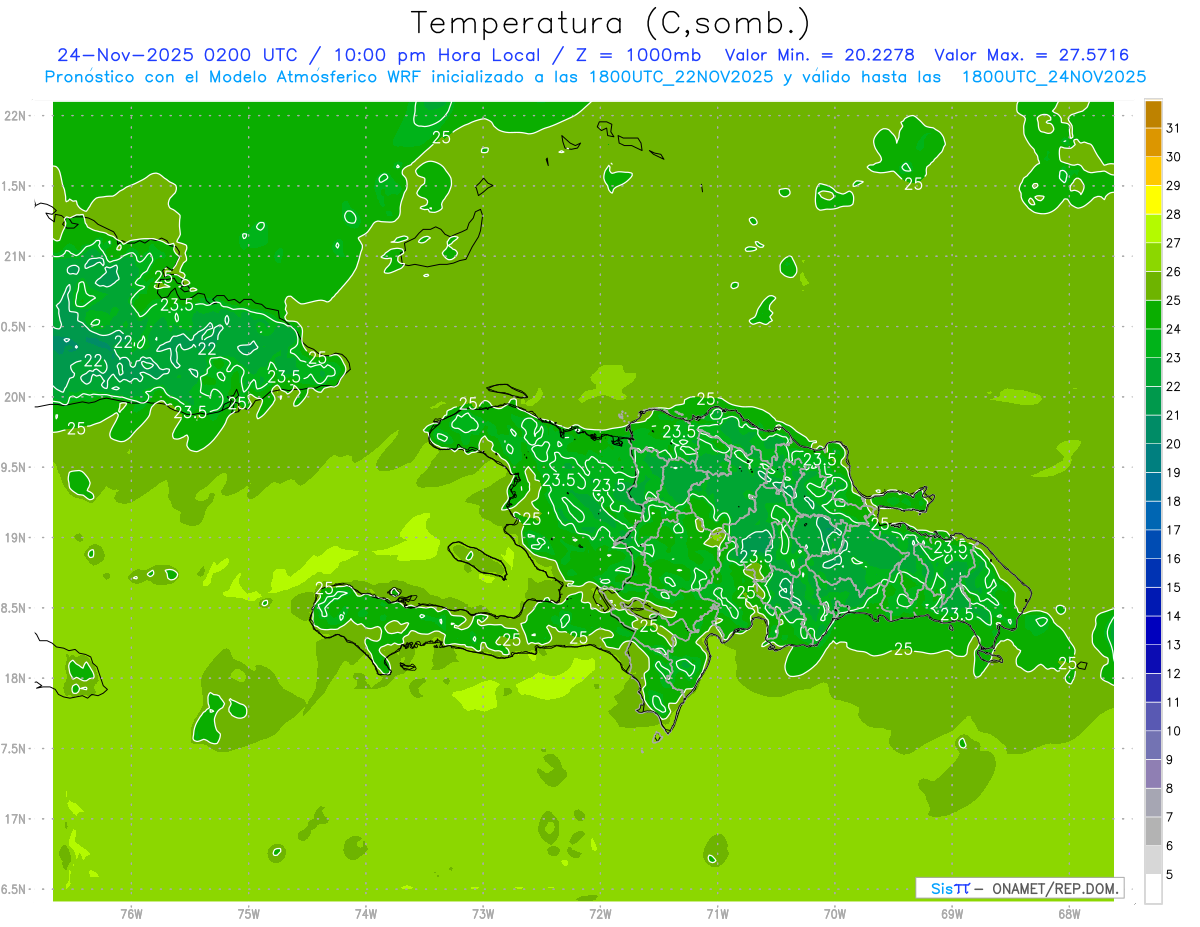1200x927 pixels.
Task: Select the white colorbar segment below 5
Action: [x=1153, y=889]
